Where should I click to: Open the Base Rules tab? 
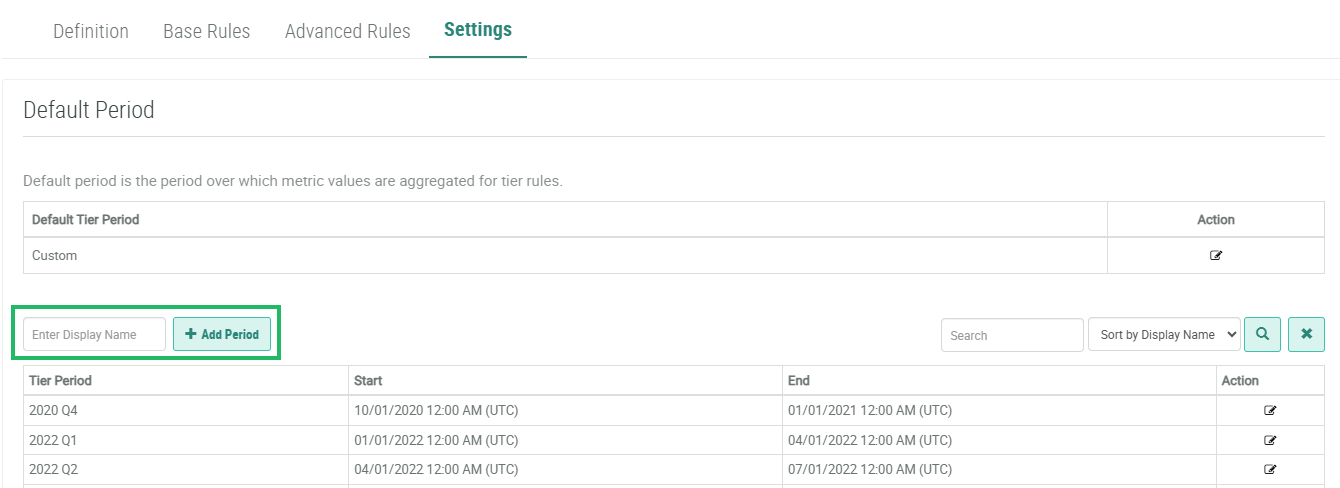tap(207, 31)
